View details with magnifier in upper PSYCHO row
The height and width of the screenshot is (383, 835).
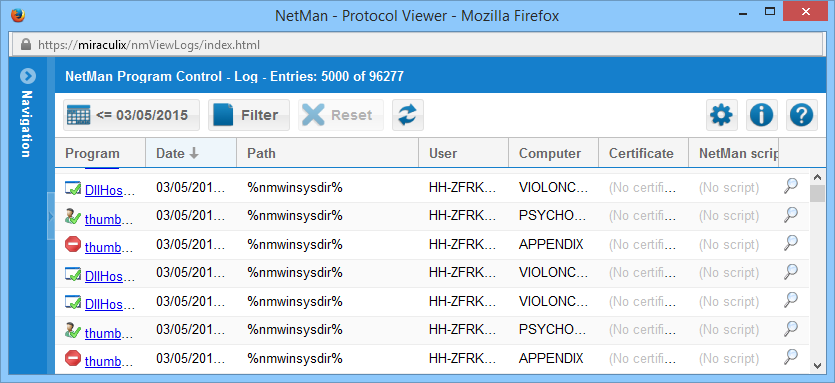791,215
